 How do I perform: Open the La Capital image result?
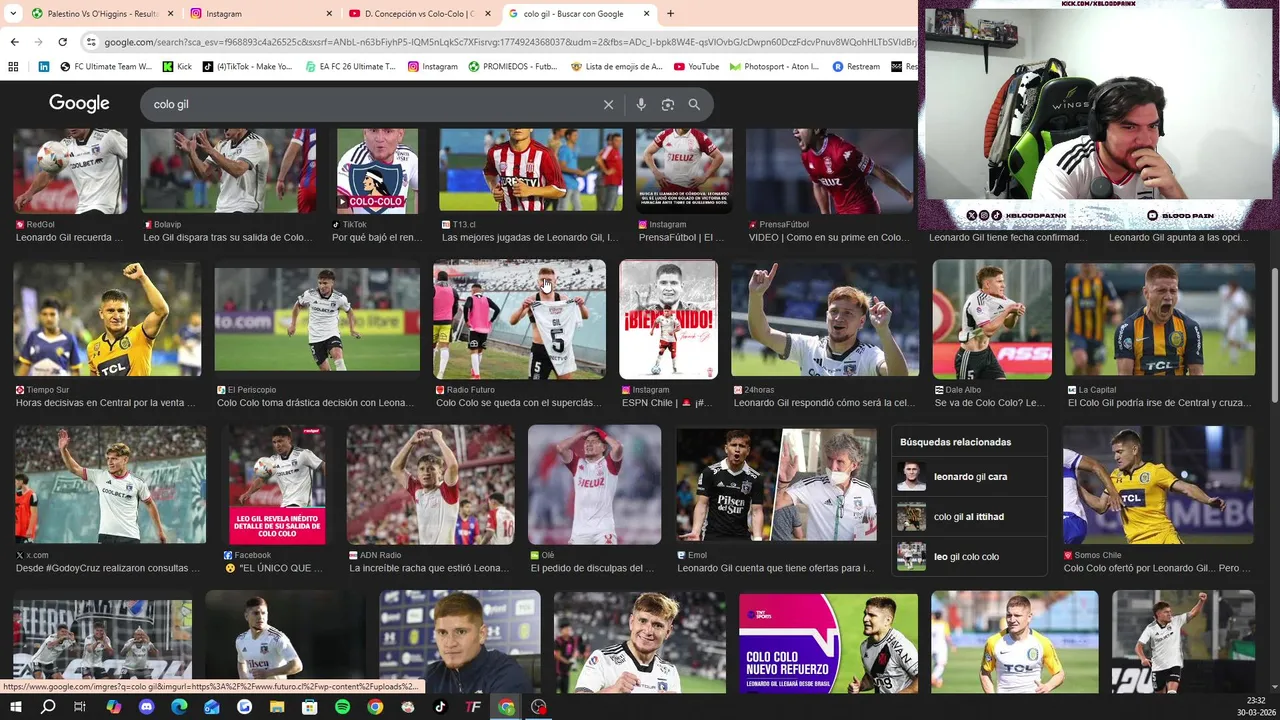tap(1160, 319)
